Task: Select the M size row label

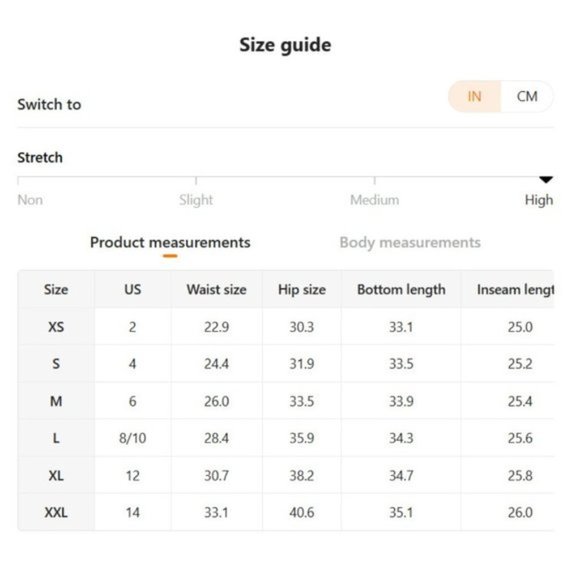Action: pos(56,401)
